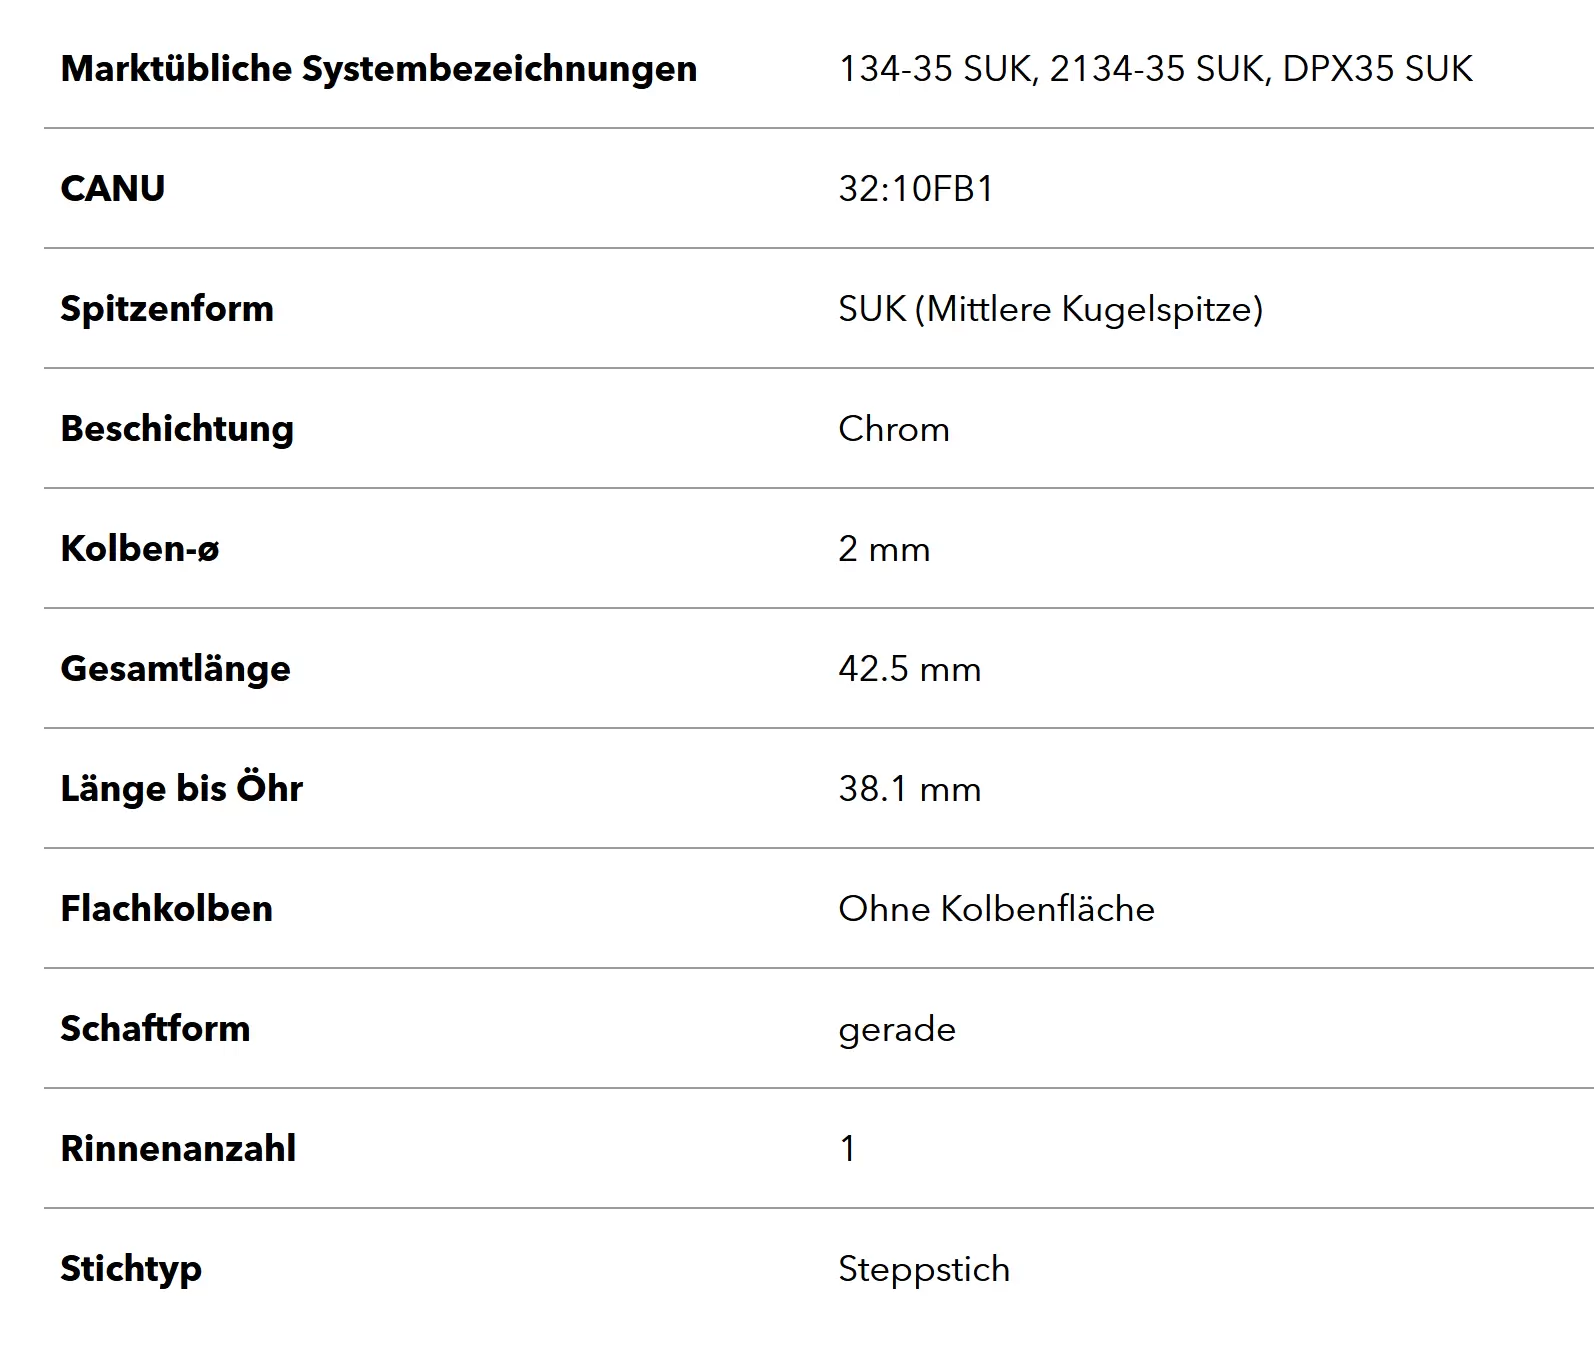Click the Beschichtung label
Screen dimensions: 1594x1355
[x=177, y=429]
